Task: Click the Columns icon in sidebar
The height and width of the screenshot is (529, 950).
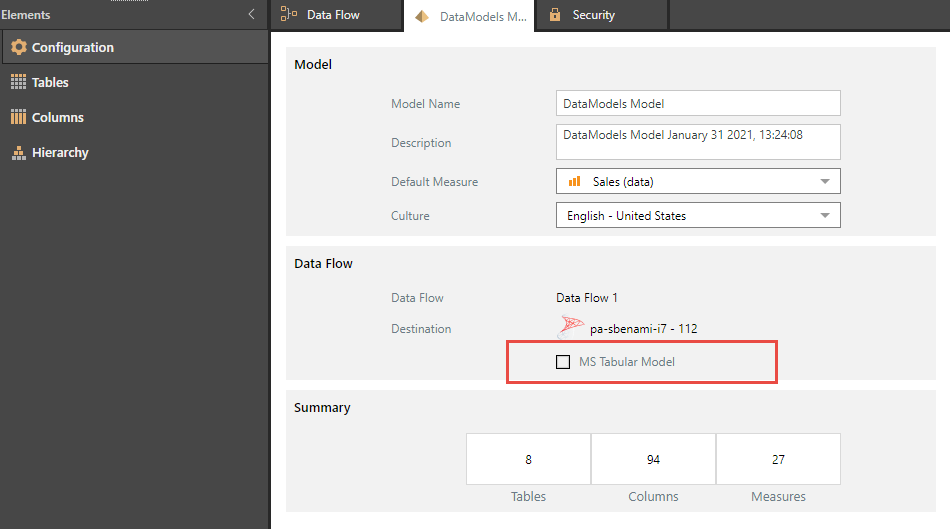Action: click(x=18, y=117)
